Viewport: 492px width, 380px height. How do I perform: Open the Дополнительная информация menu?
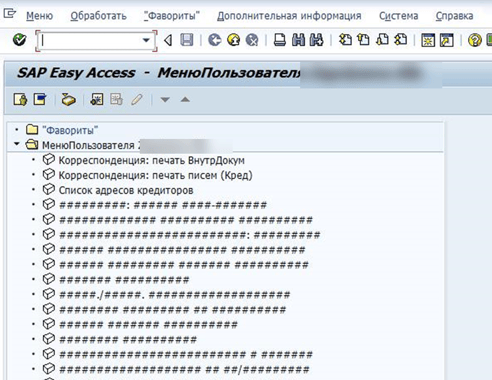point(289,16)
